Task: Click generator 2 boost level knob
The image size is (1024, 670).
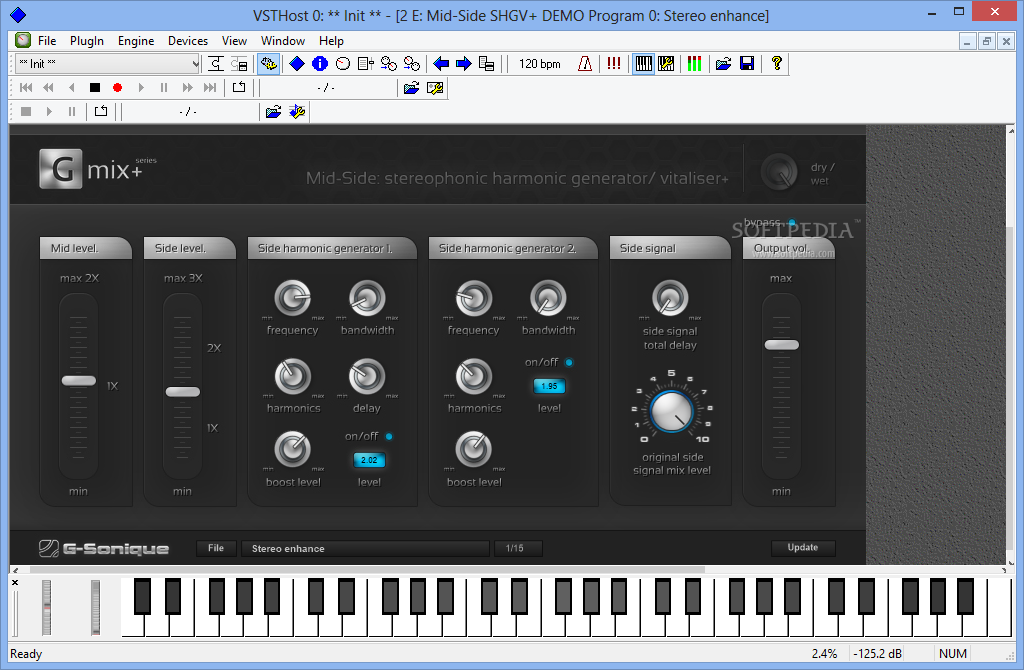Action: [x=473, y=449]
